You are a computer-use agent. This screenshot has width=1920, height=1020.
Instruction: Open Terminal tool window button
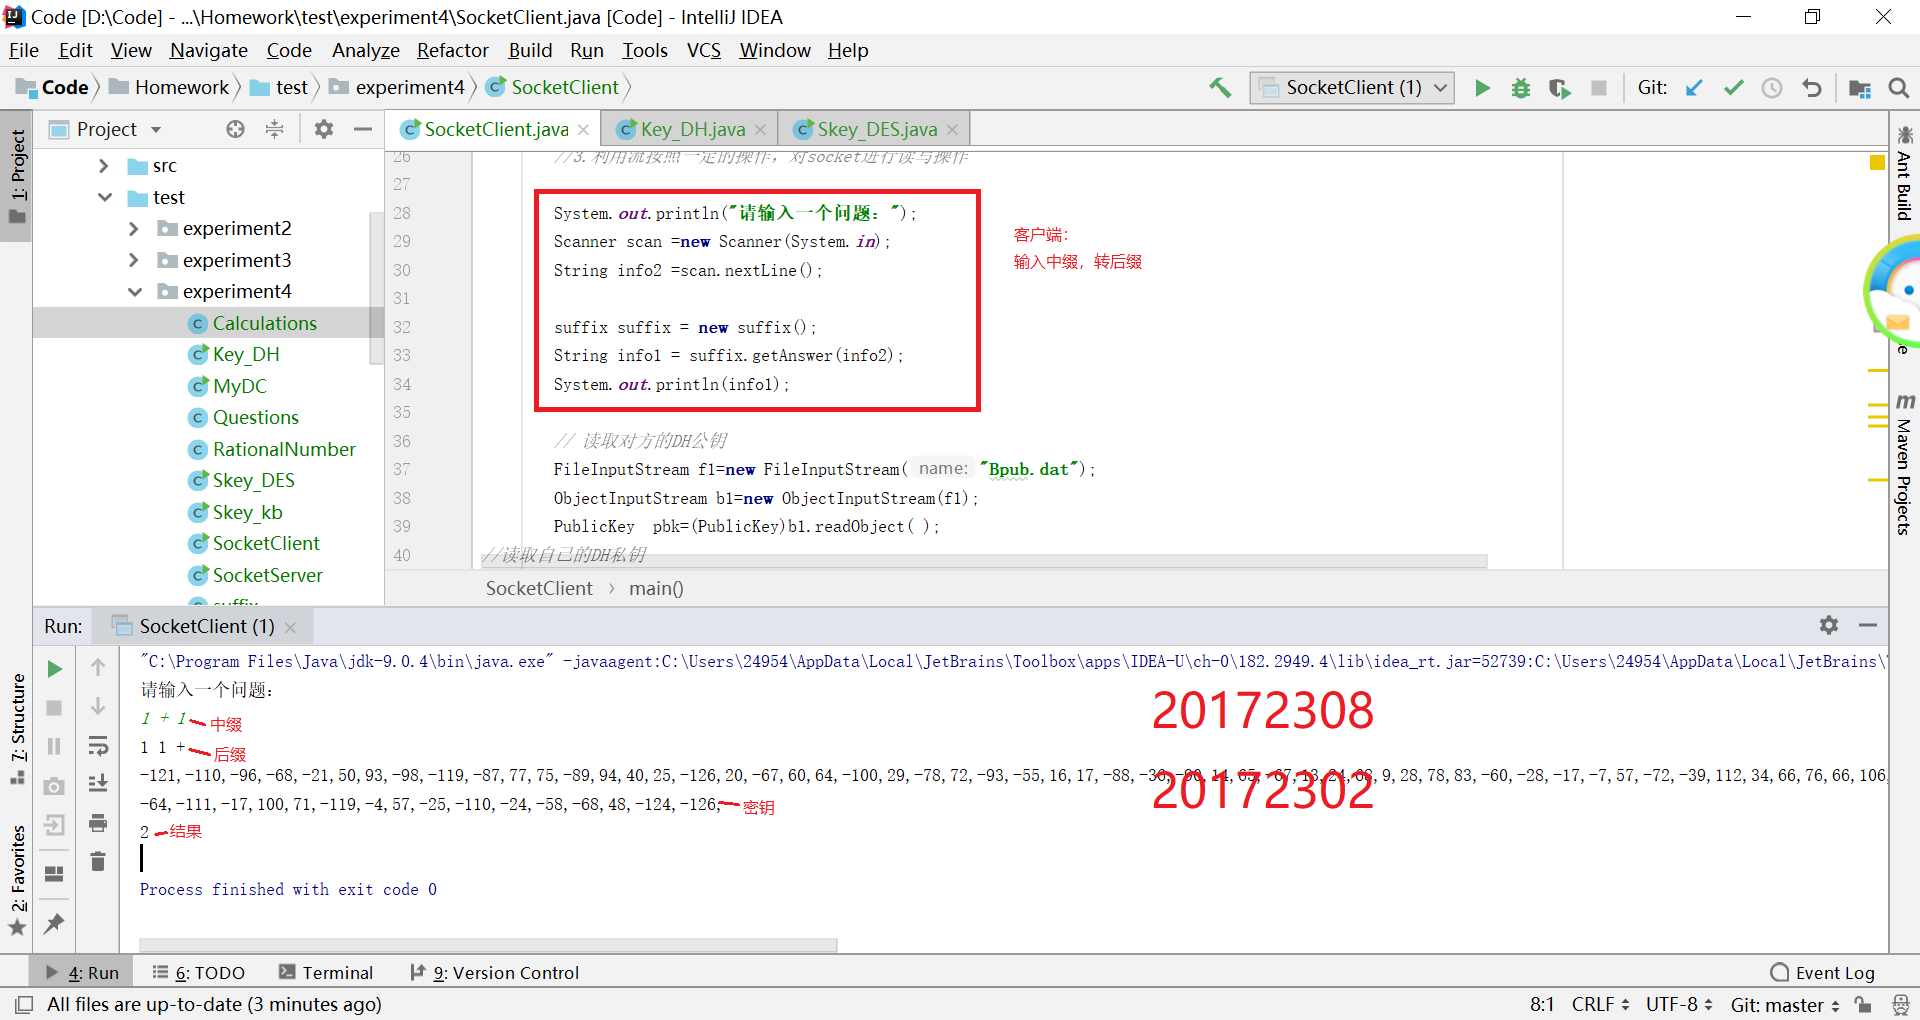tap(326, 972)
